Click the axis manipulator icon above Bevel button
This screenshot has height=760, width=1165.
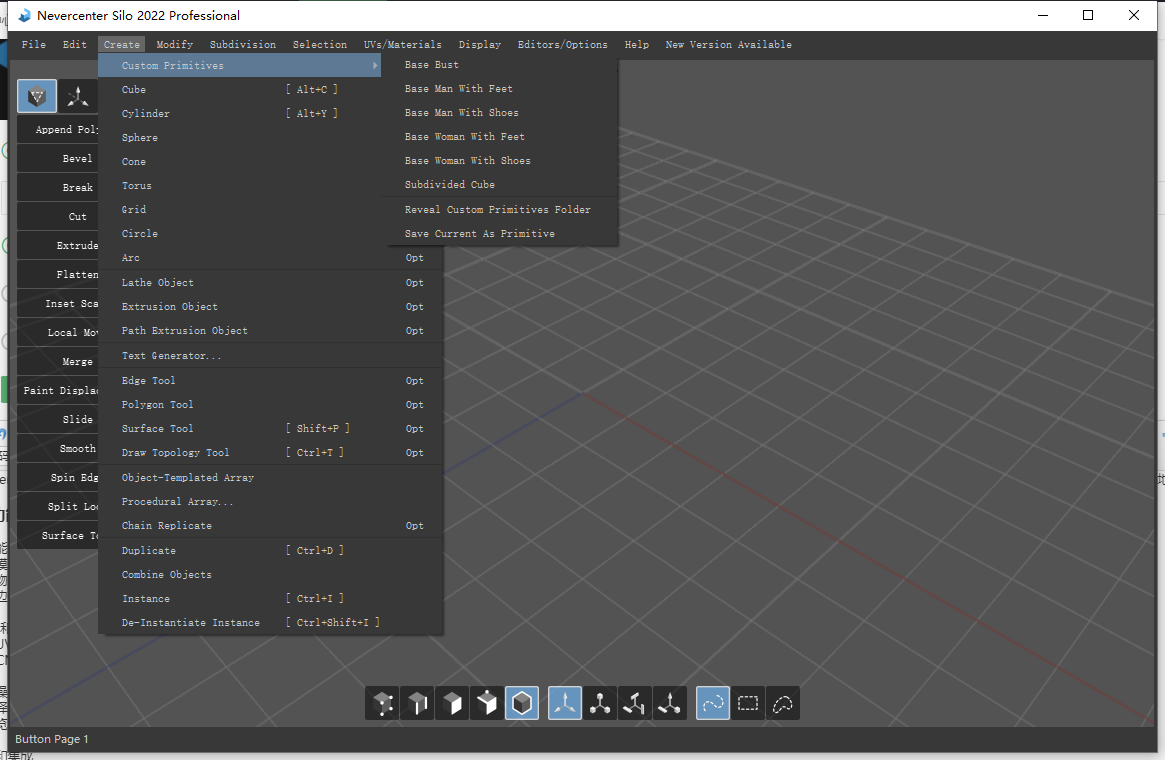(77, 96)
